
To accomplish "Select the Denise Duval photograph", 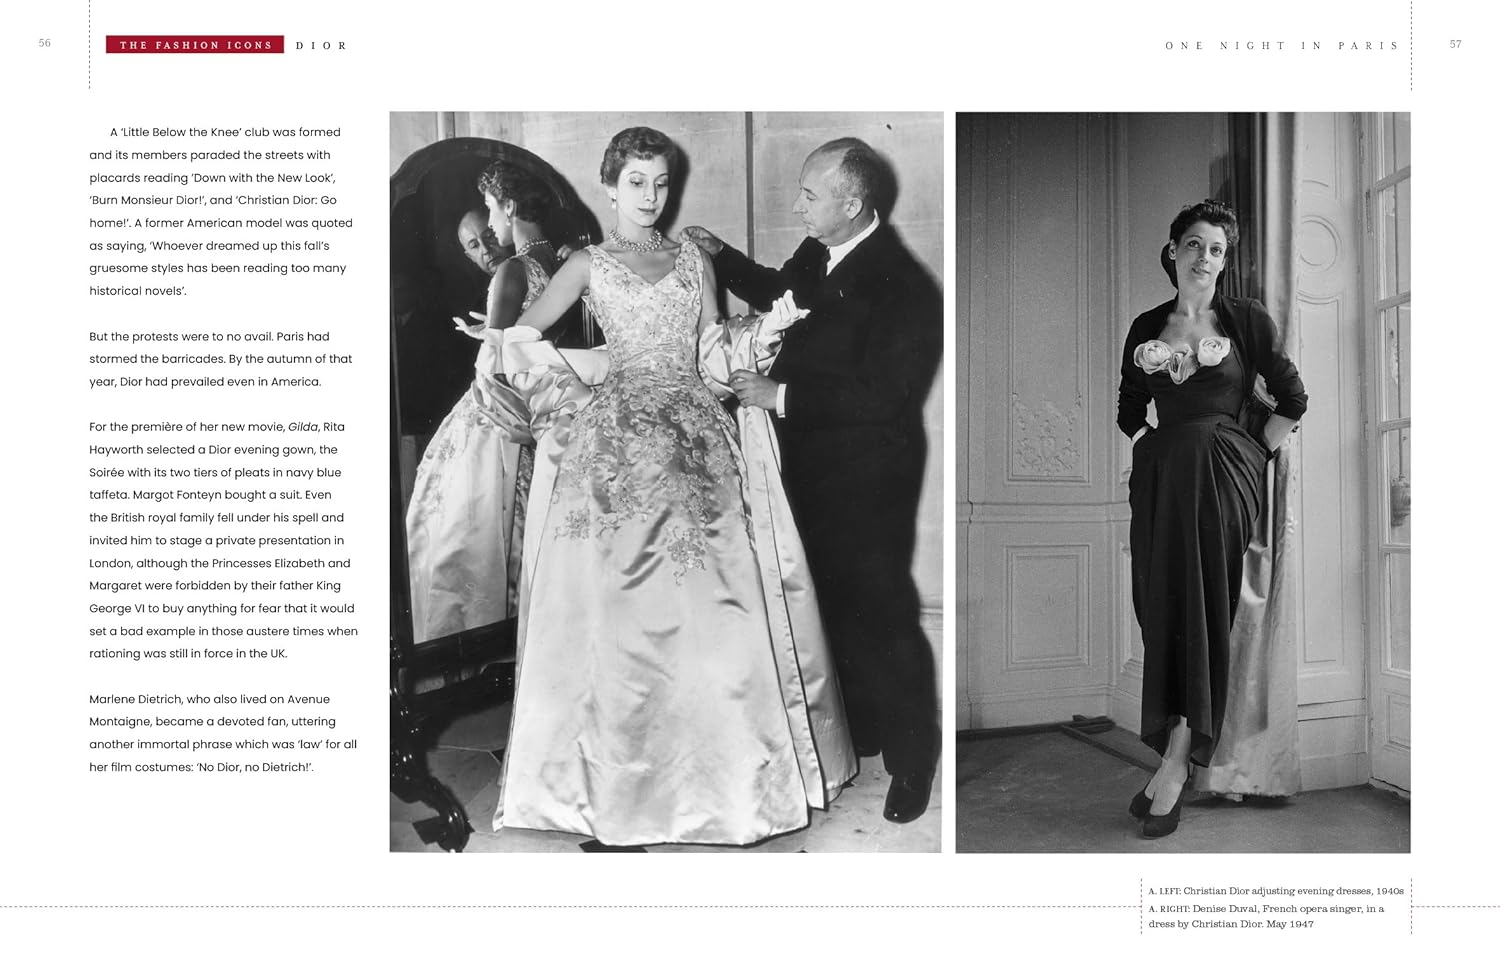I will (x=1183, y=482).
